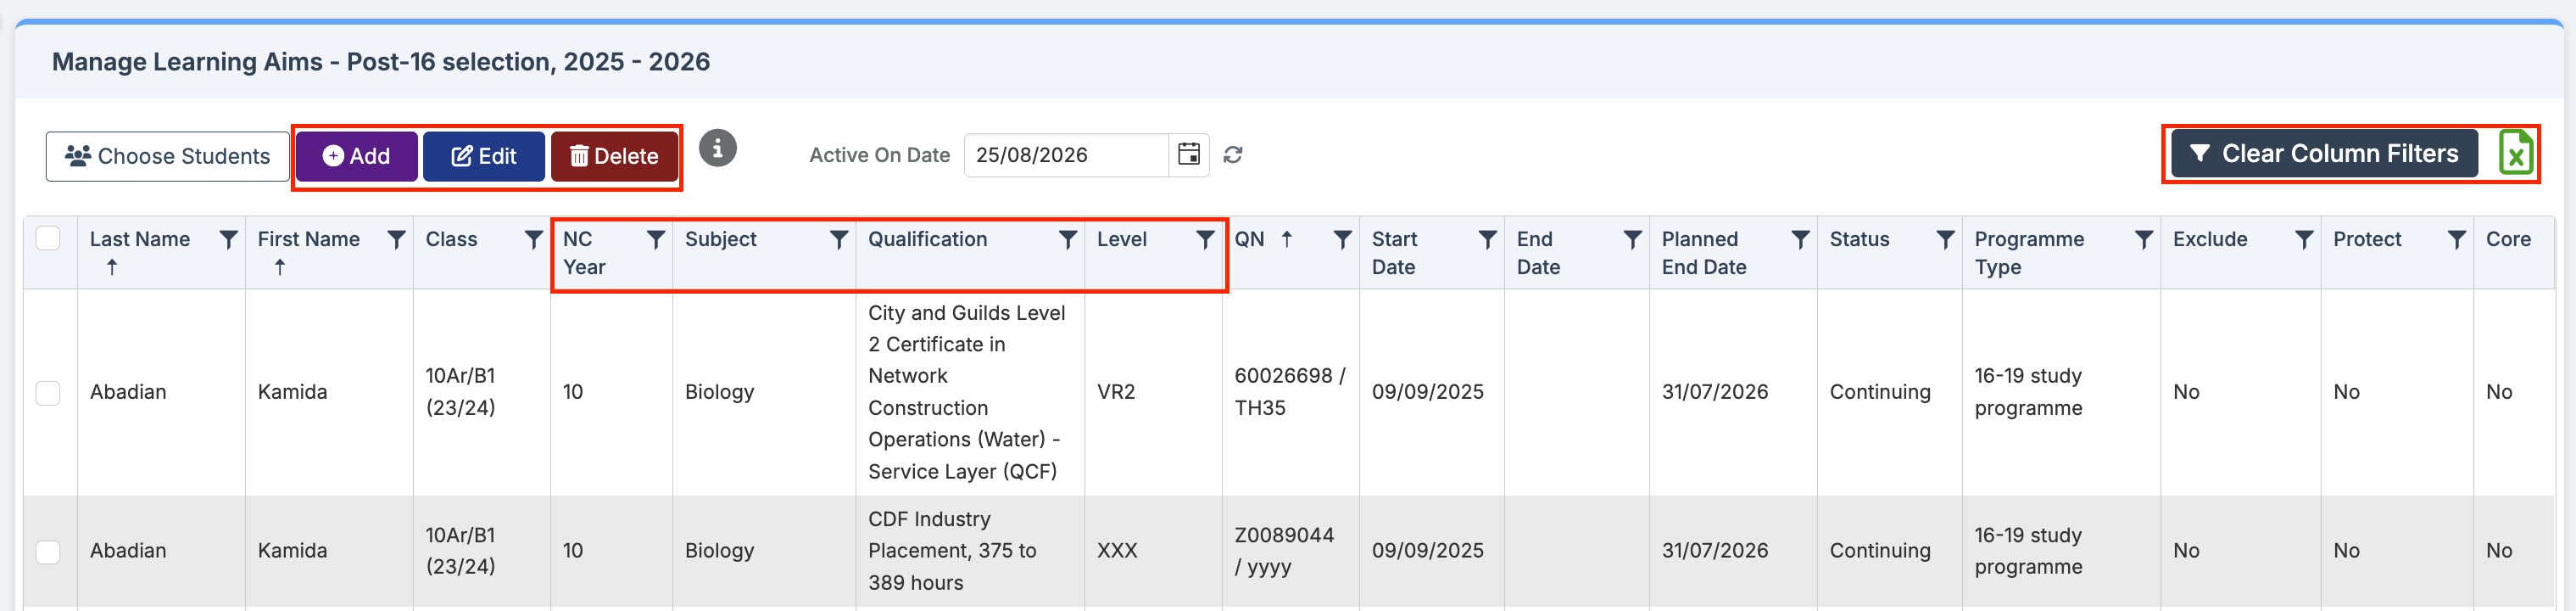
Task: Sort by First Name column header
Action: point(308,239)
